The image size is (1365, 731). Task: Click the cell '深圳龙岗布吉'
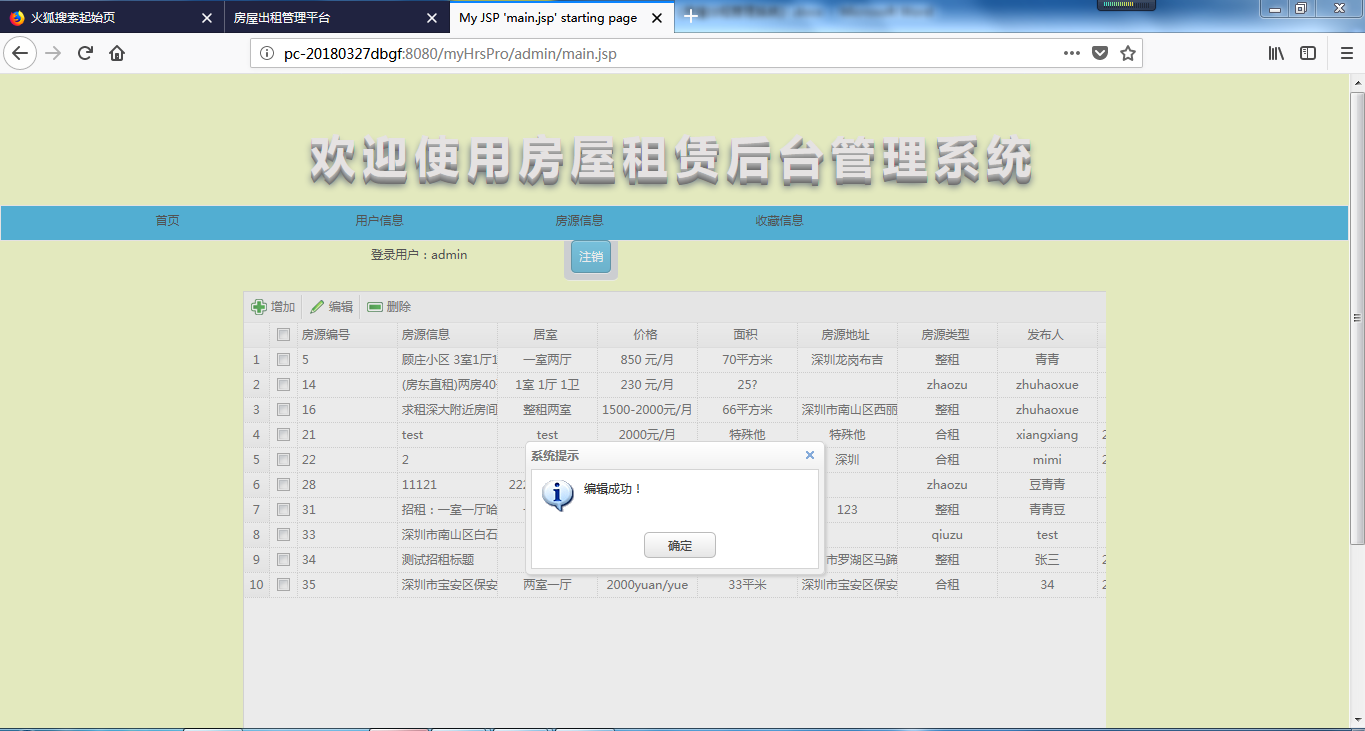click(847, 360)
